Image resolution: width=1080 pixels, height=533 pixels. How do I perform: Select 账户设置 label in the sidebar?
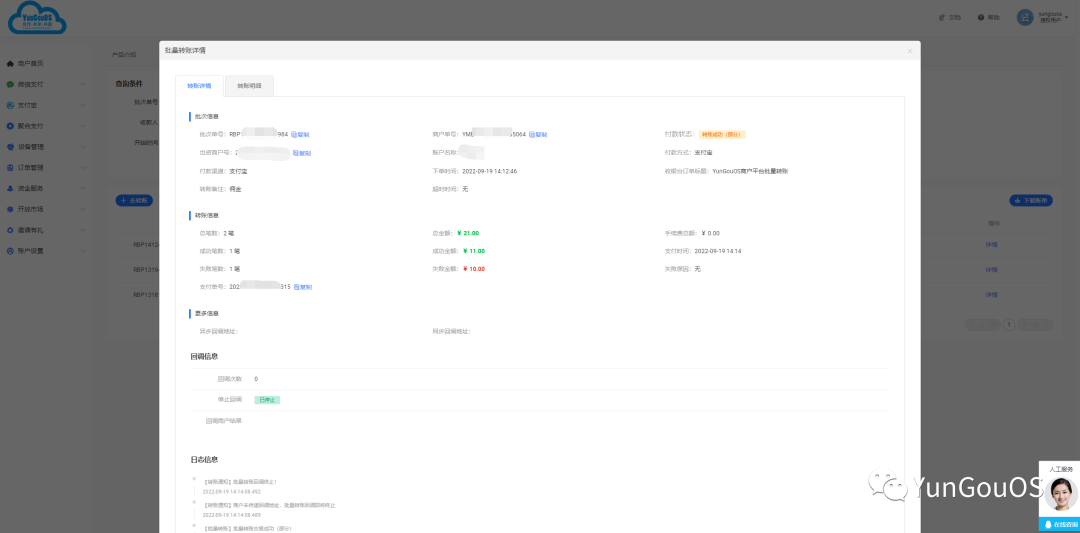[x=30, y=251]
